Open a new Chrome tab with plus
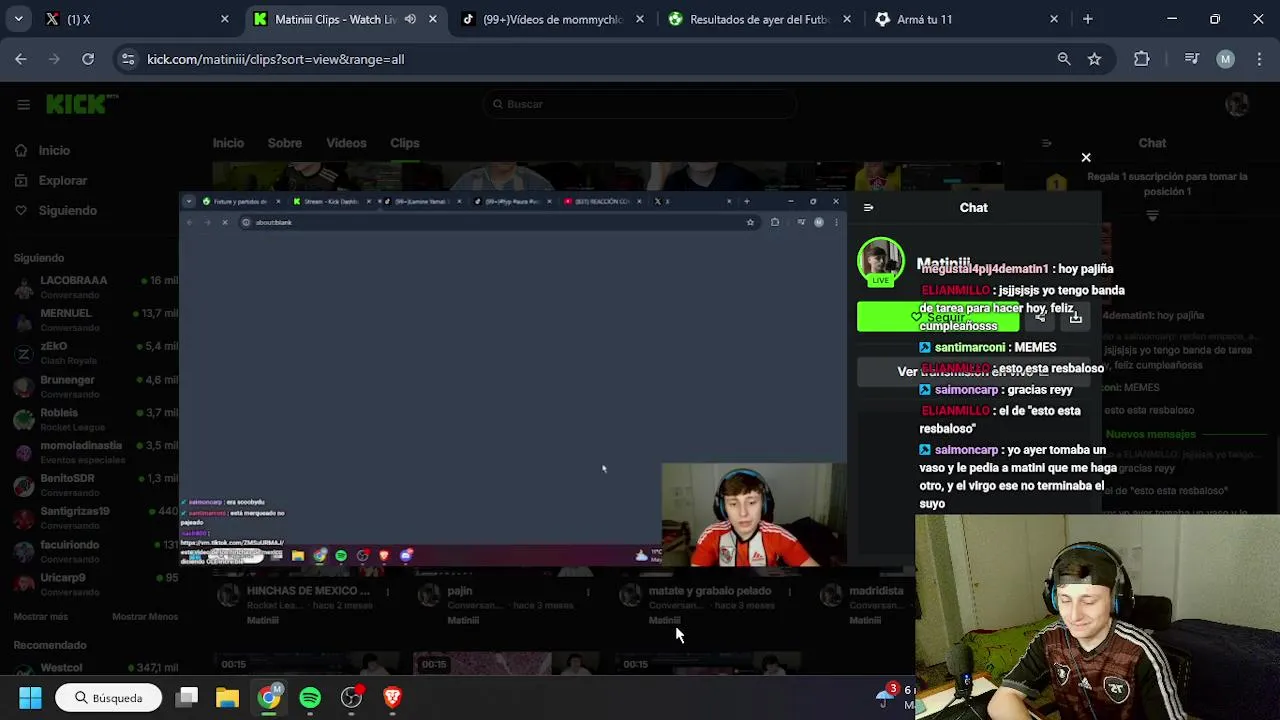 pos(1087,19)
